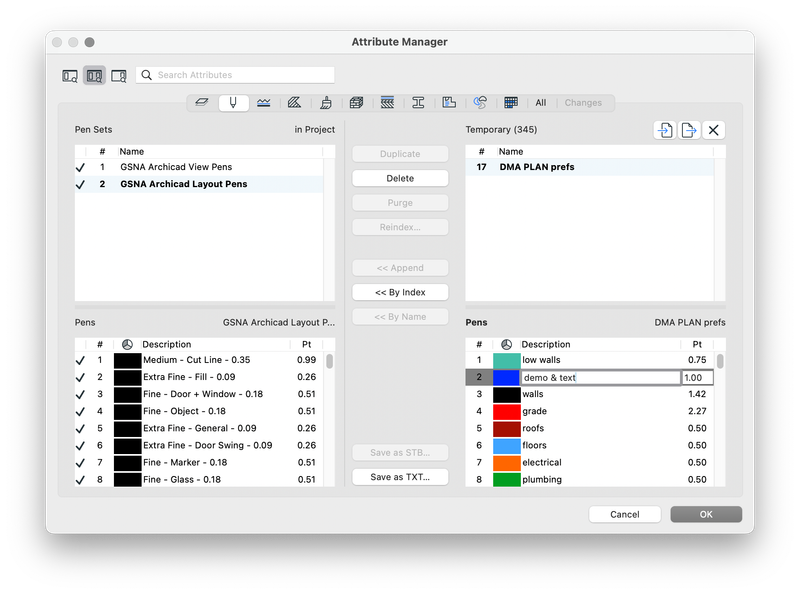Click the green swatch for plumbing
This screenshot has width=800, height=594.
(506, 480)
